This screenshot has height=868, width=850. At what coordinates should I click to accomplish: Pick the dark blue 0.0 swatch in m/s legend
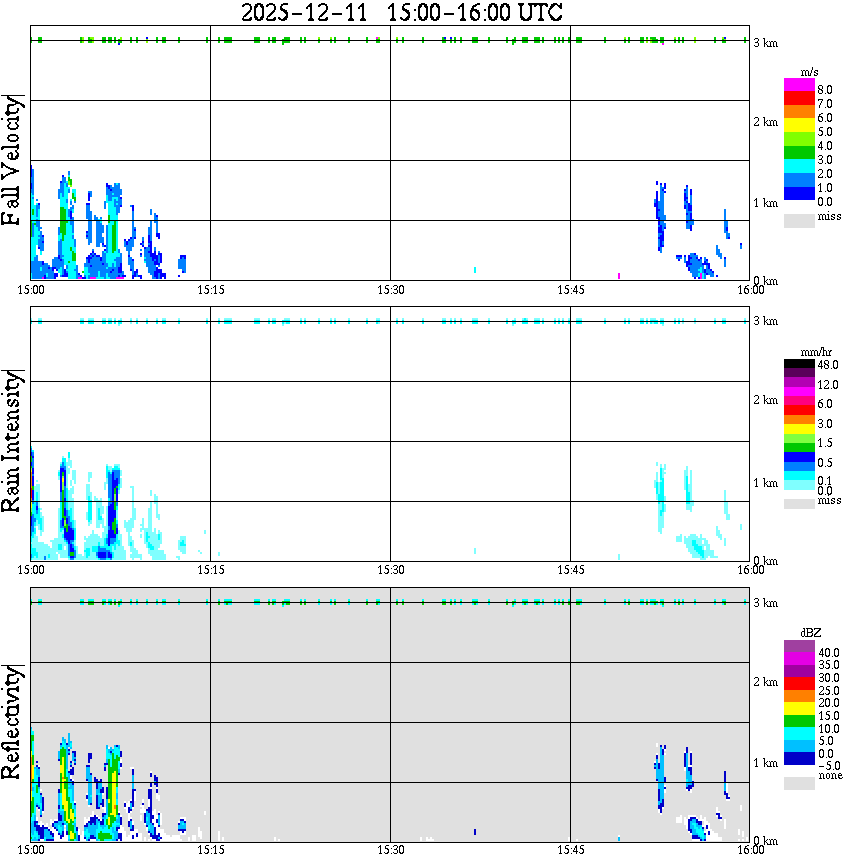799,194
